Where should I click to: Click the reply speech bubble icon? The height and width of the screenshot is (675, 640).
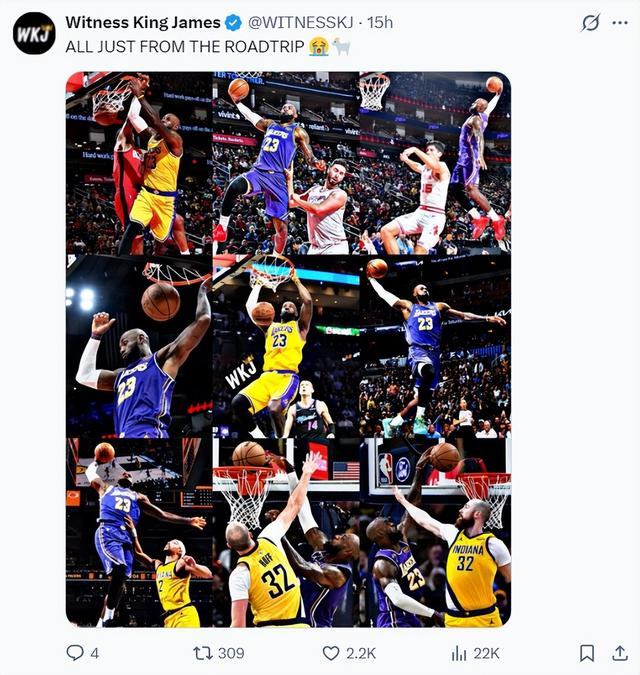pos(75,653)
